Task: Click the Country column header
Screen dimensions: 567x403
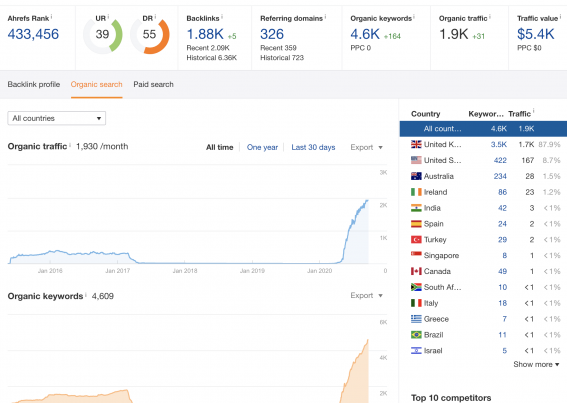Action: coord(426,114)
